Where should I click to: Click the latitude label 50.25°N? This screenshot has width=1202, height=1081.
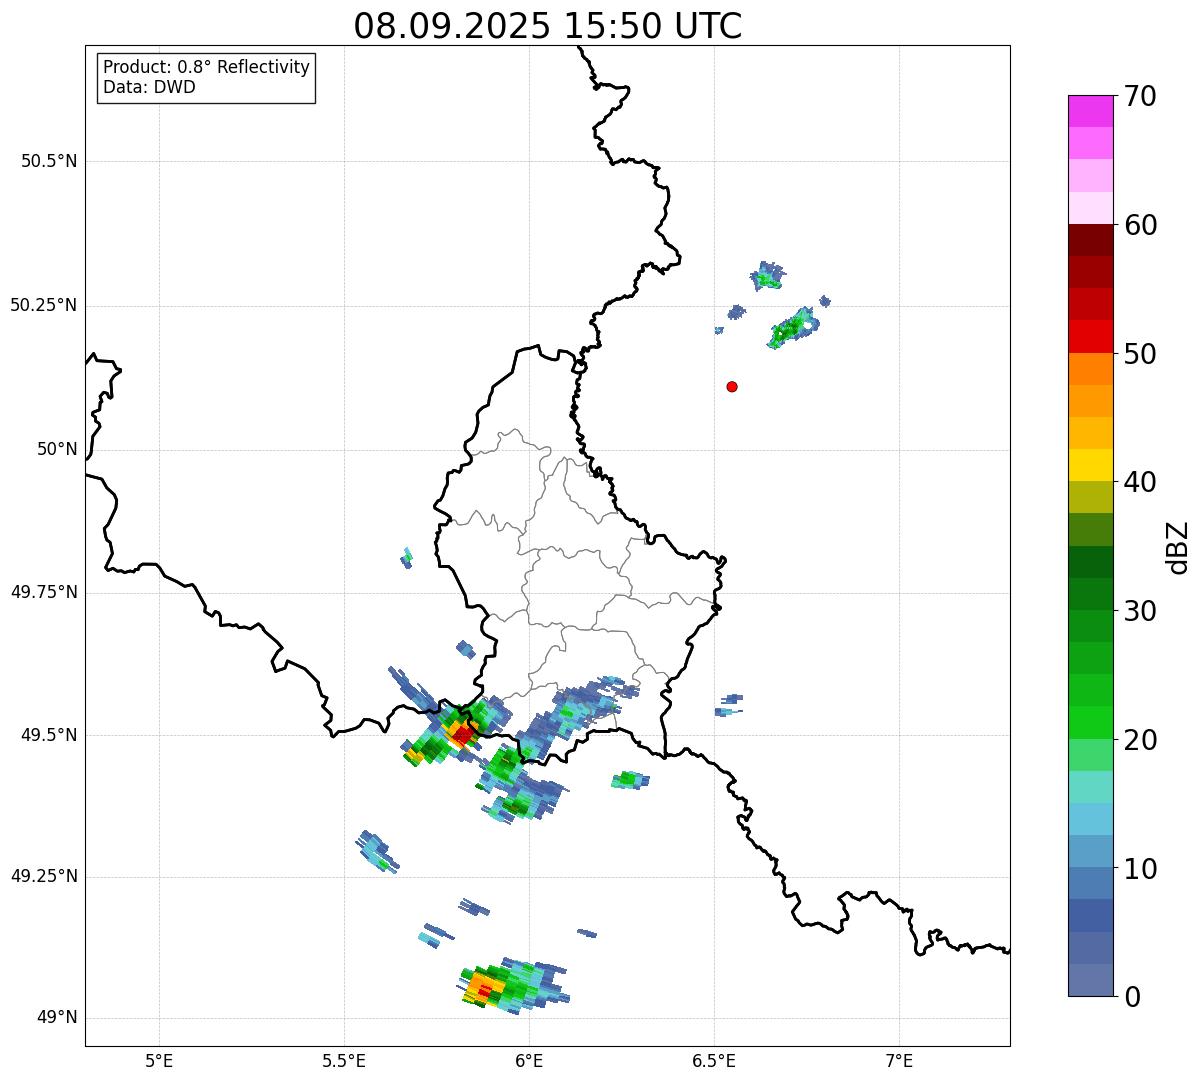(44, 305)
